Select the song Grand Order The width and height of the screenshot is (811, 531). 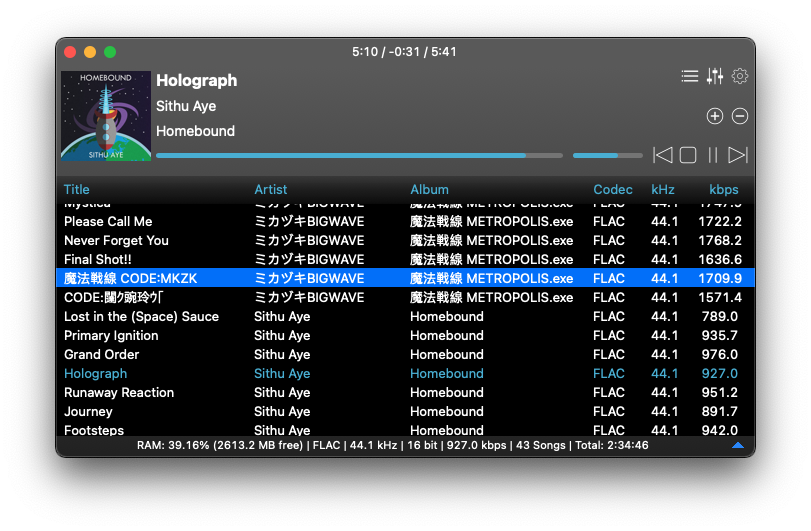[406, 354]
